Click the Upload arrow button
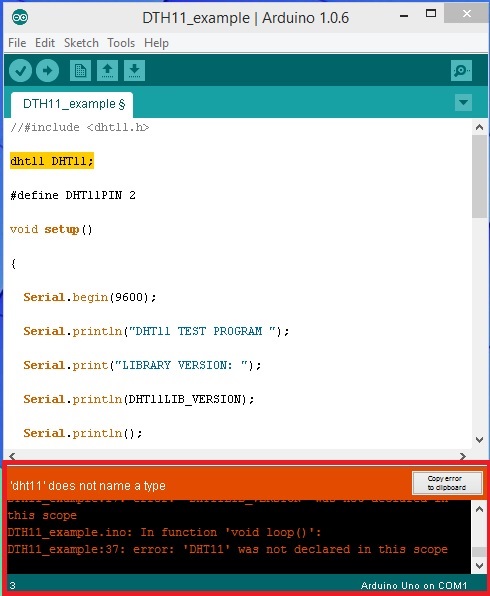The width and height of the screenshot is (490, 596). [48, 71]
